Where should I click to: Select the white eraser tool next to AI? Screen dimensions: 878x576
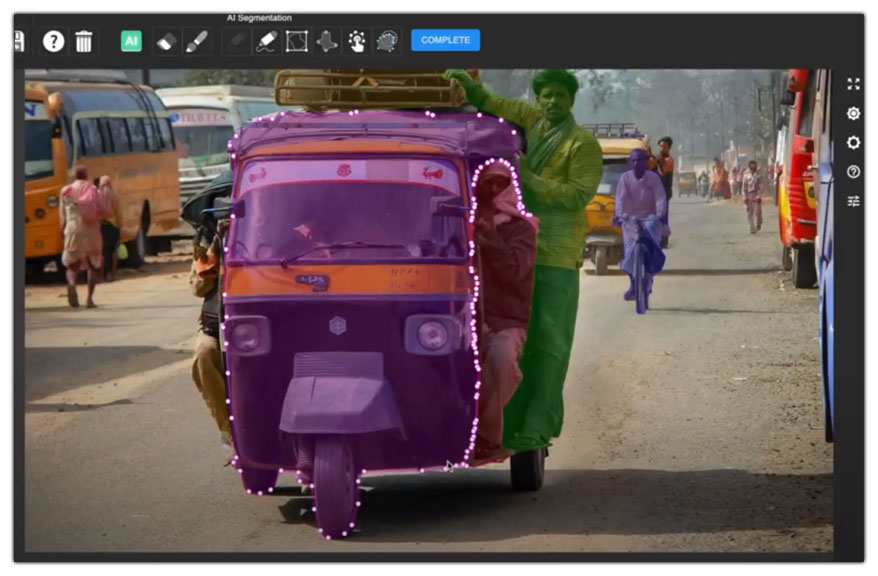166,41
